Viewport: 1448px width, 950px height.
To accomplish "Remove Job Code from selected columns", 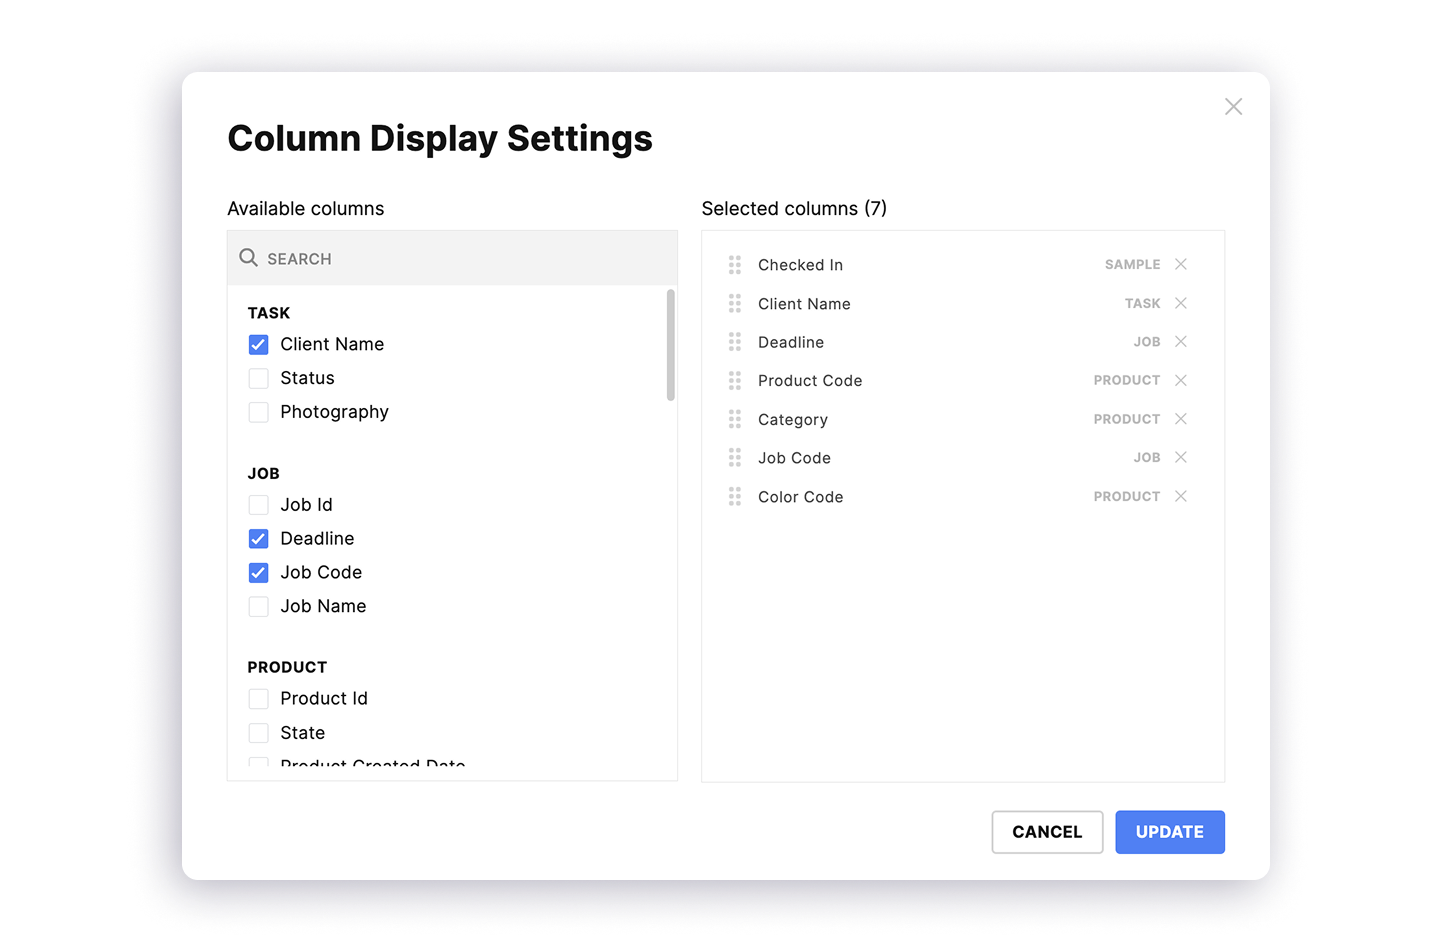I will coord(1181,457).
